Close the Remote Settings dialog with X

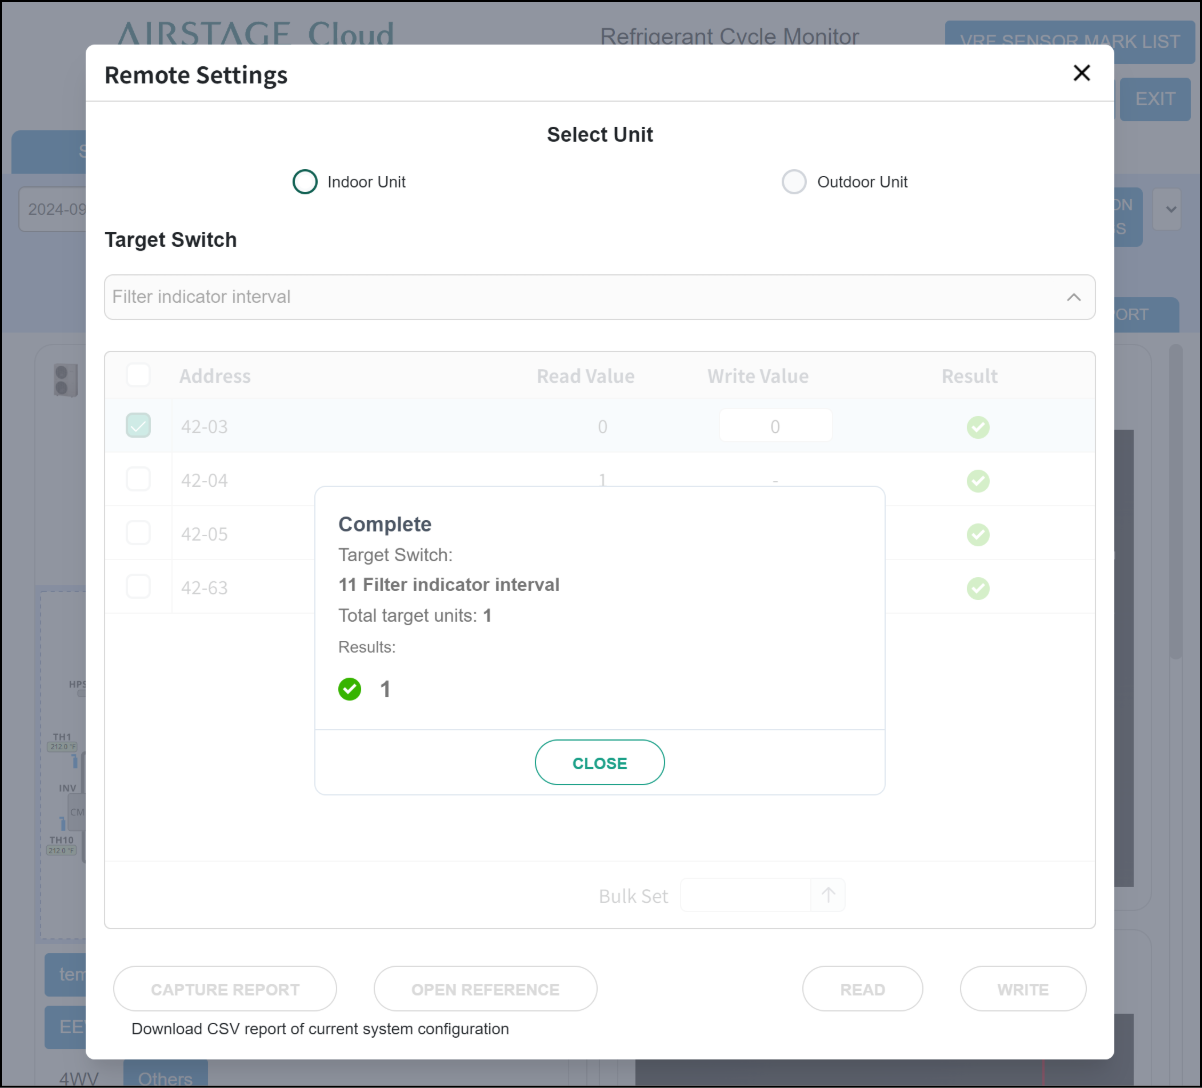point(1081,73)
